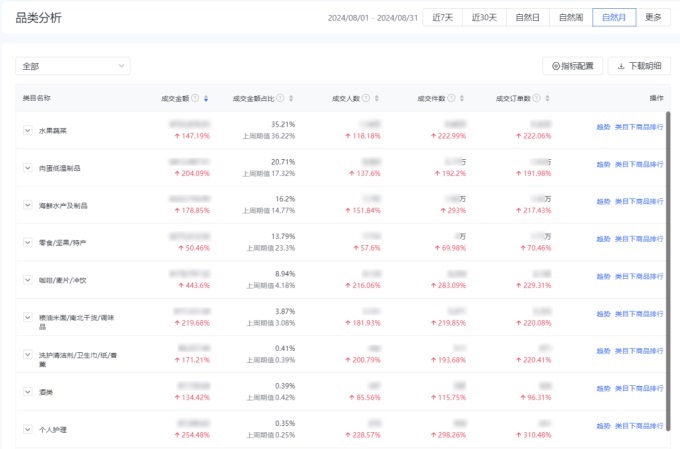
Task: Open 类目下商品排行 for 个人护理
Action: 639,429
